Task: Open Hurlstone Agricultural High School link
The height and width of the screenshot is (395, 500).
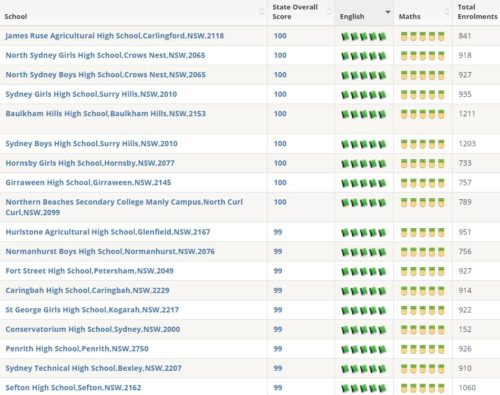Action: (108, 232)
